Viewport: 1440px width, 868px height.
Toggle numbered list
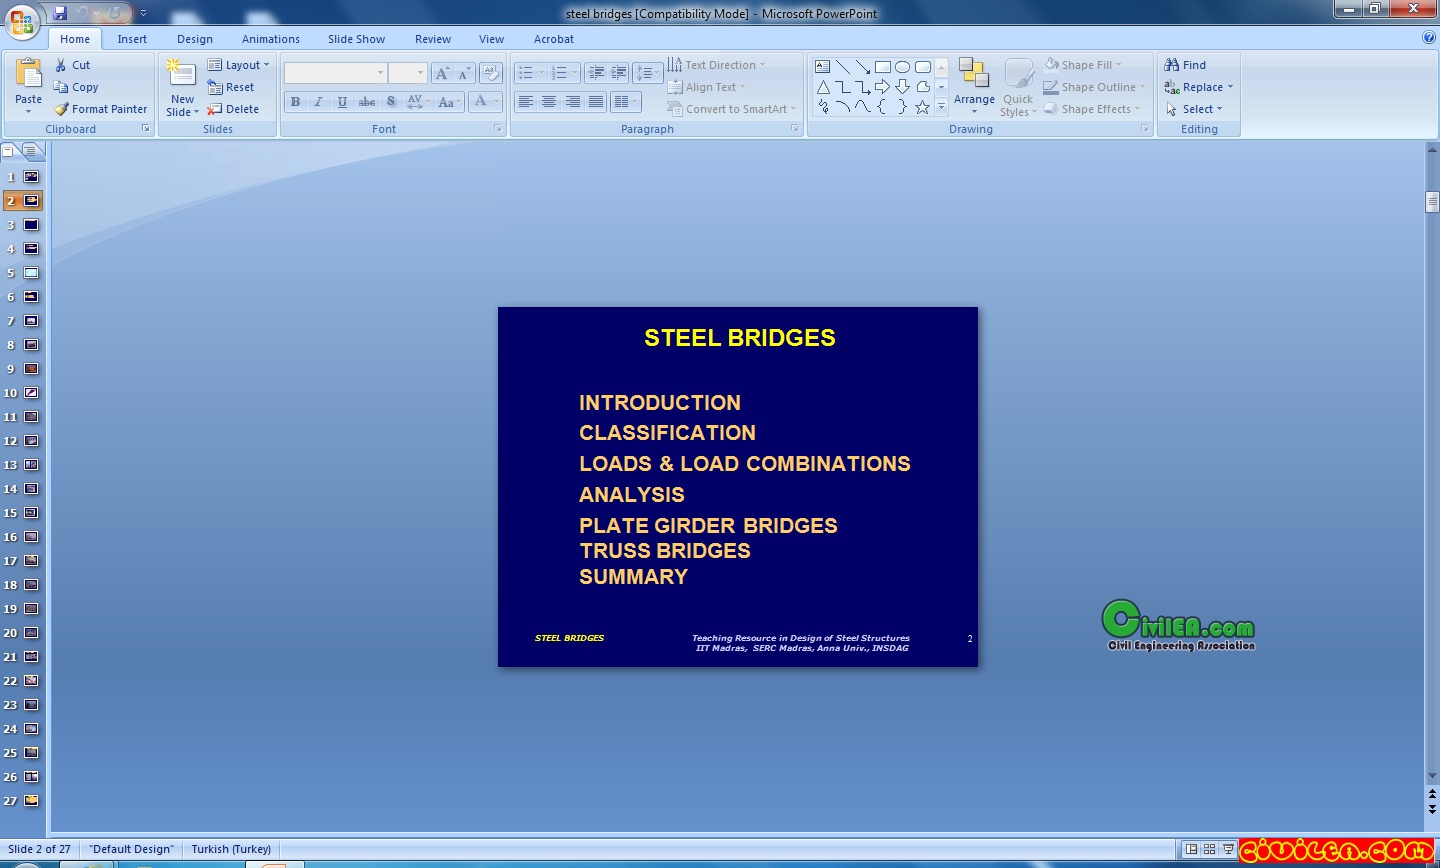[x=564, y=73]
